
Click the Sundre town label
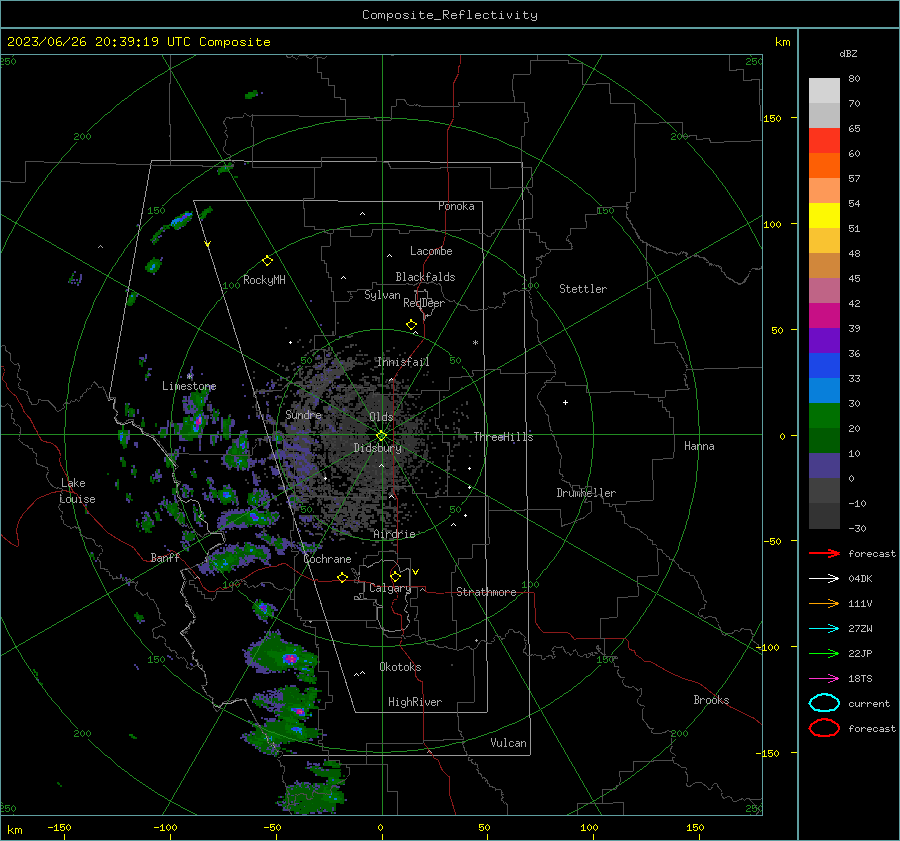point(303,414)
